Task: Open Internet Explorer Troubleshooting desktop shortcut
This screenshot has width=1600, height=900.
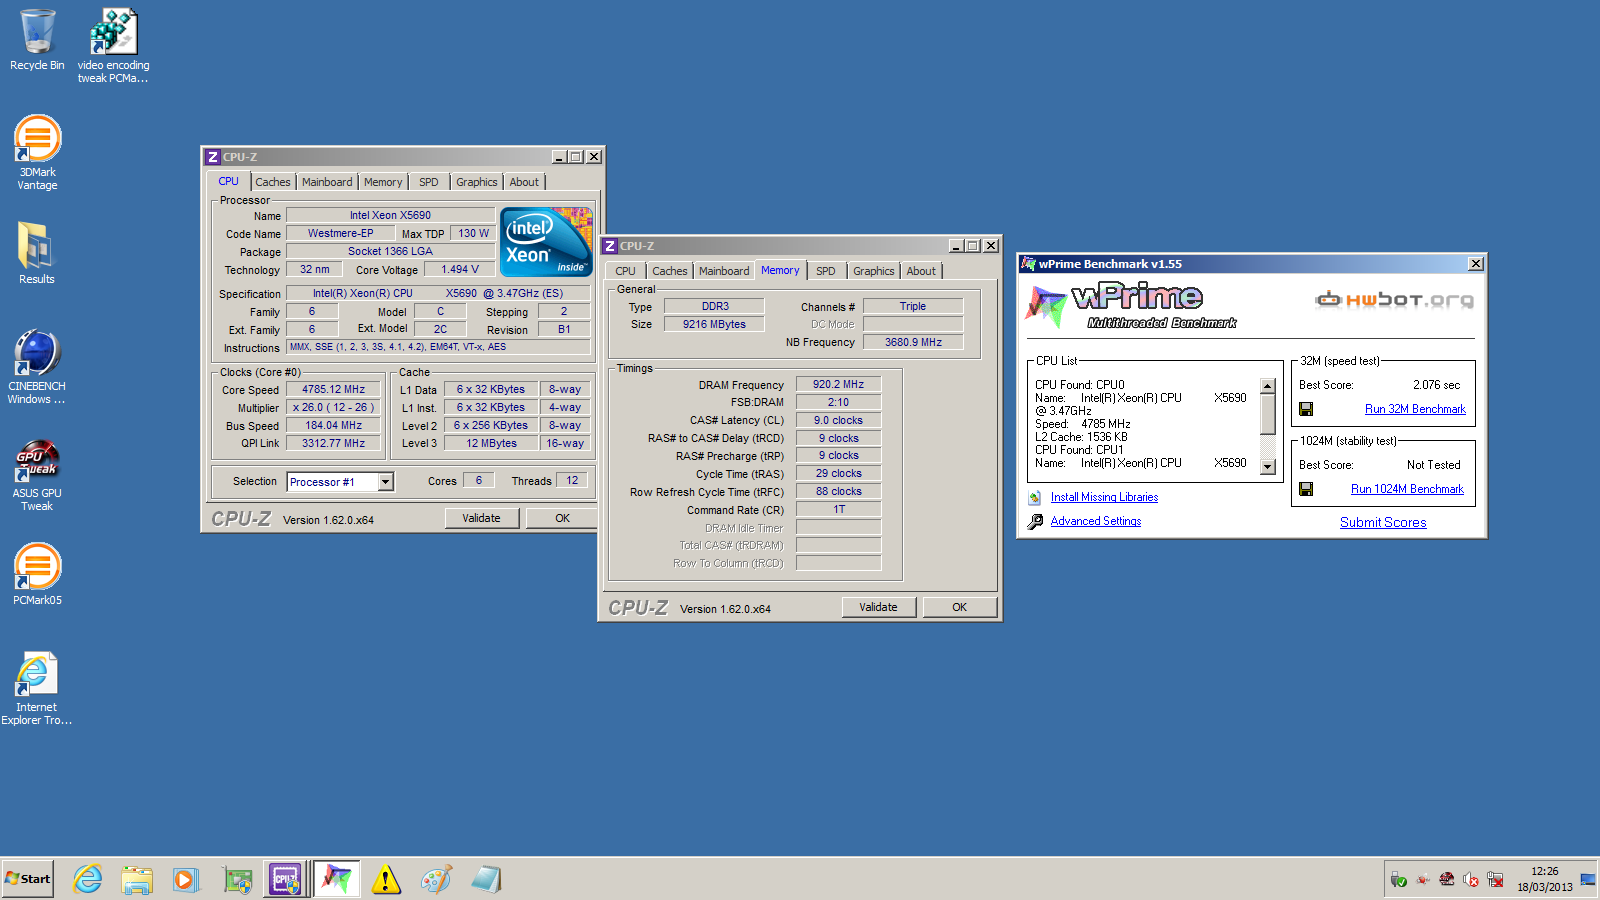Action: pos(37,688)
